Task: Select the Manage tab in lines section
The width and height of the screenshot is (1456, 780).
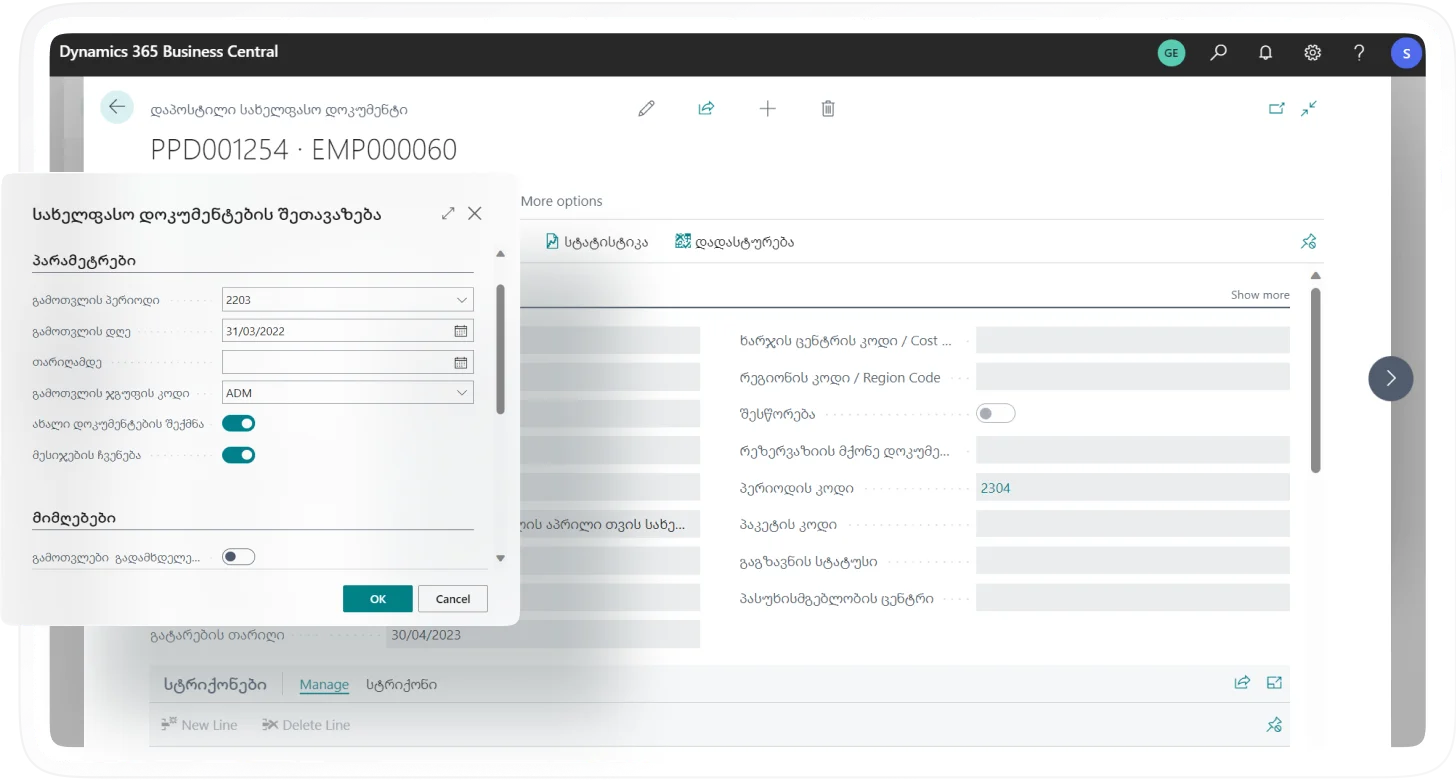Action: click(x=324, y=685)
